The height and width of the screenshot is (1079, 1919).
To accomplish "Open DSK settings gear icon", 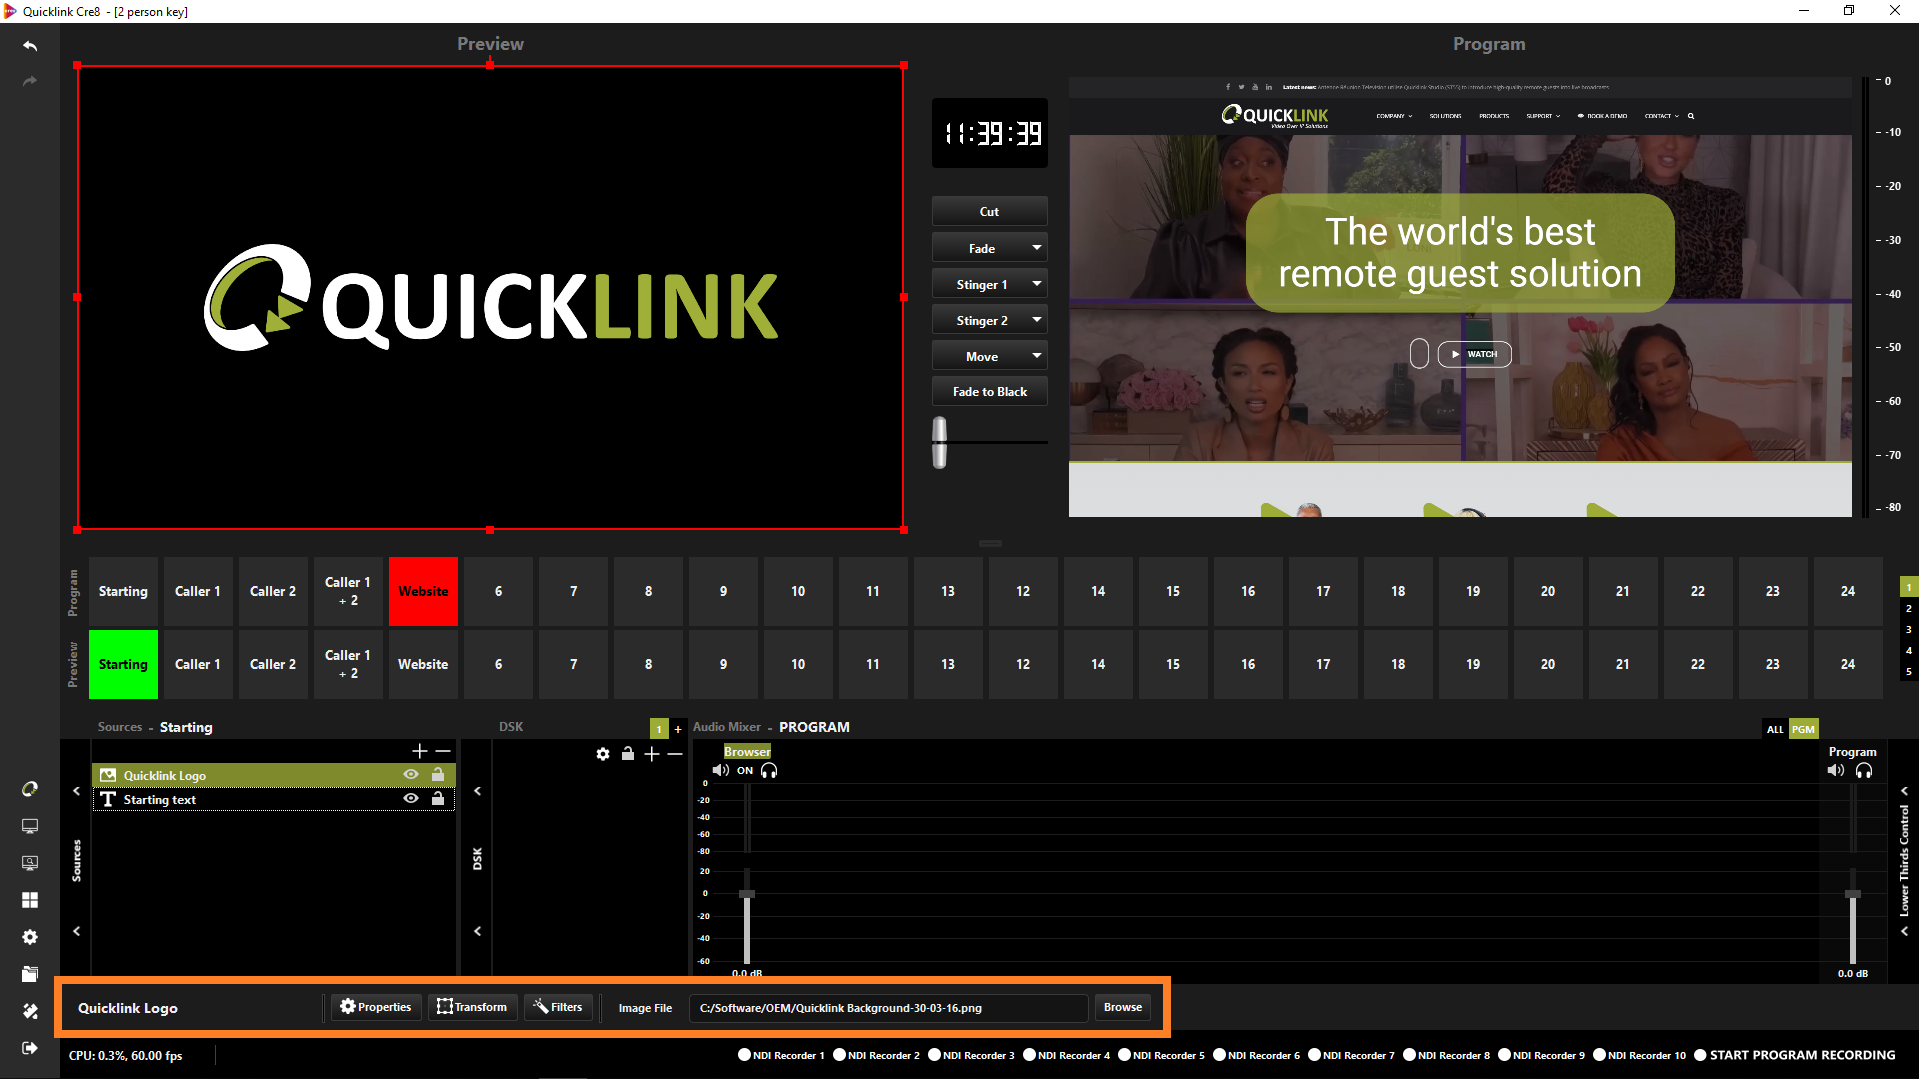I will pyautogui.click(x=603, y=754).
